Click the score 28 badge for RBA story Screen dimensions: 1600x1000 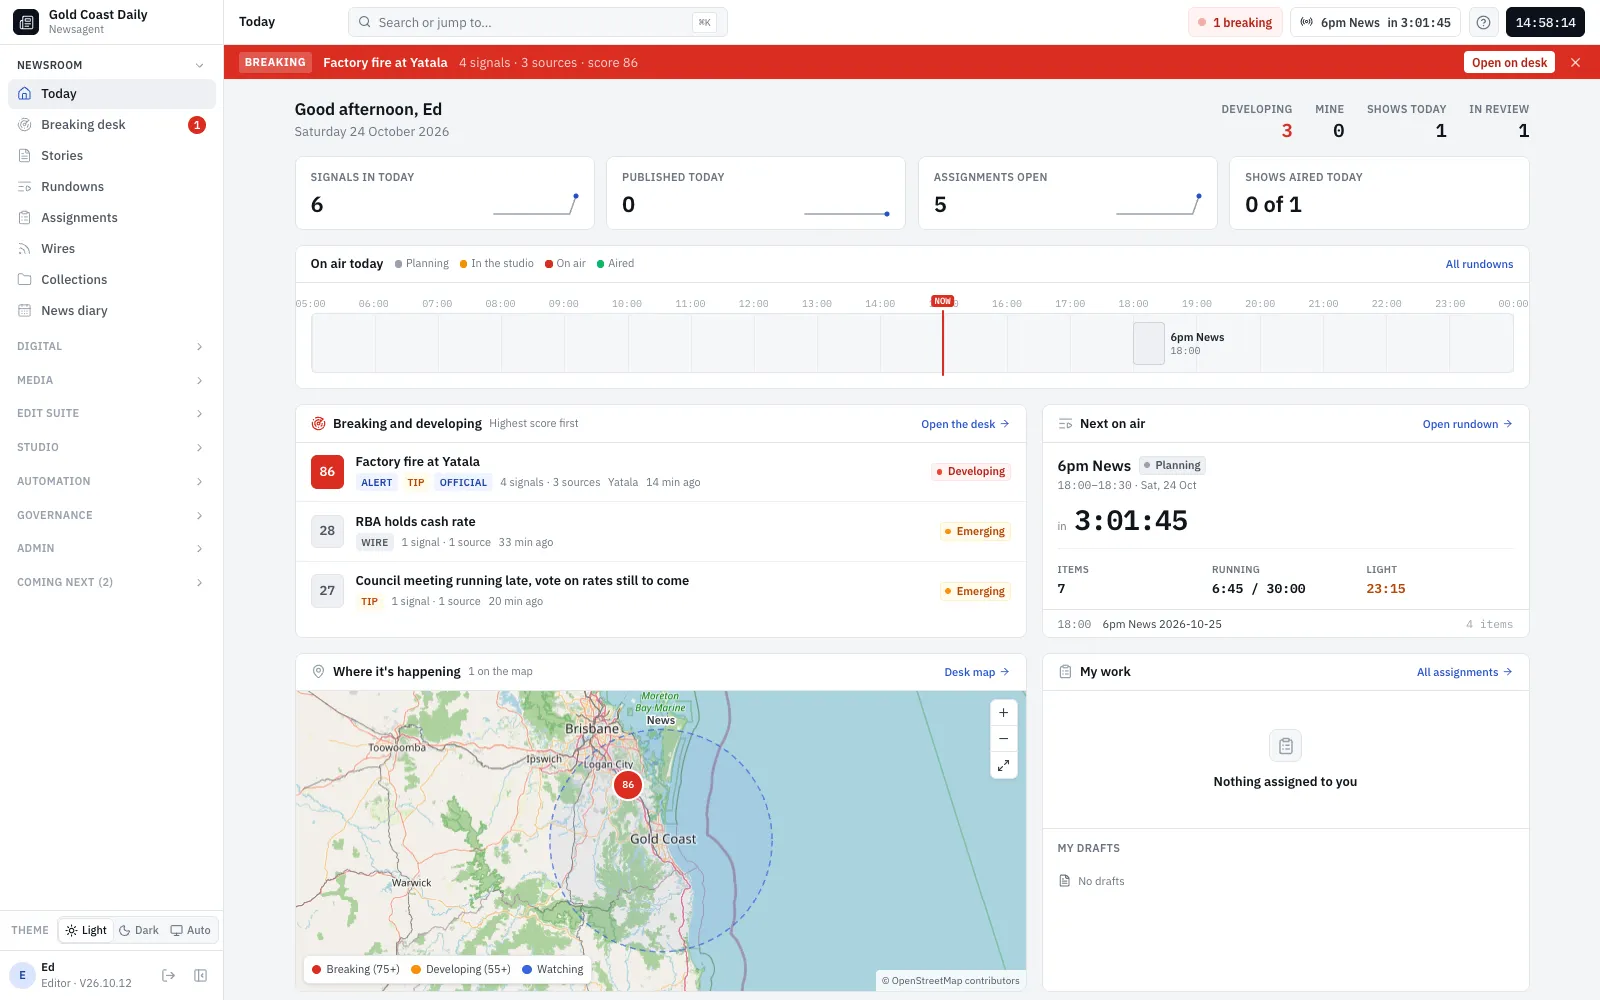[327, 531]
